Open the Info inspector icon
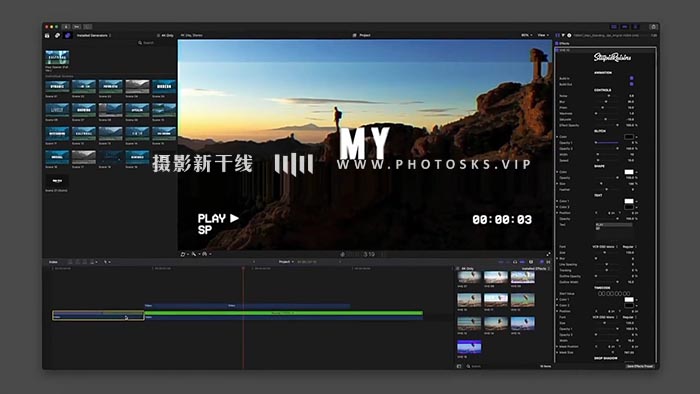 (569, 35)
